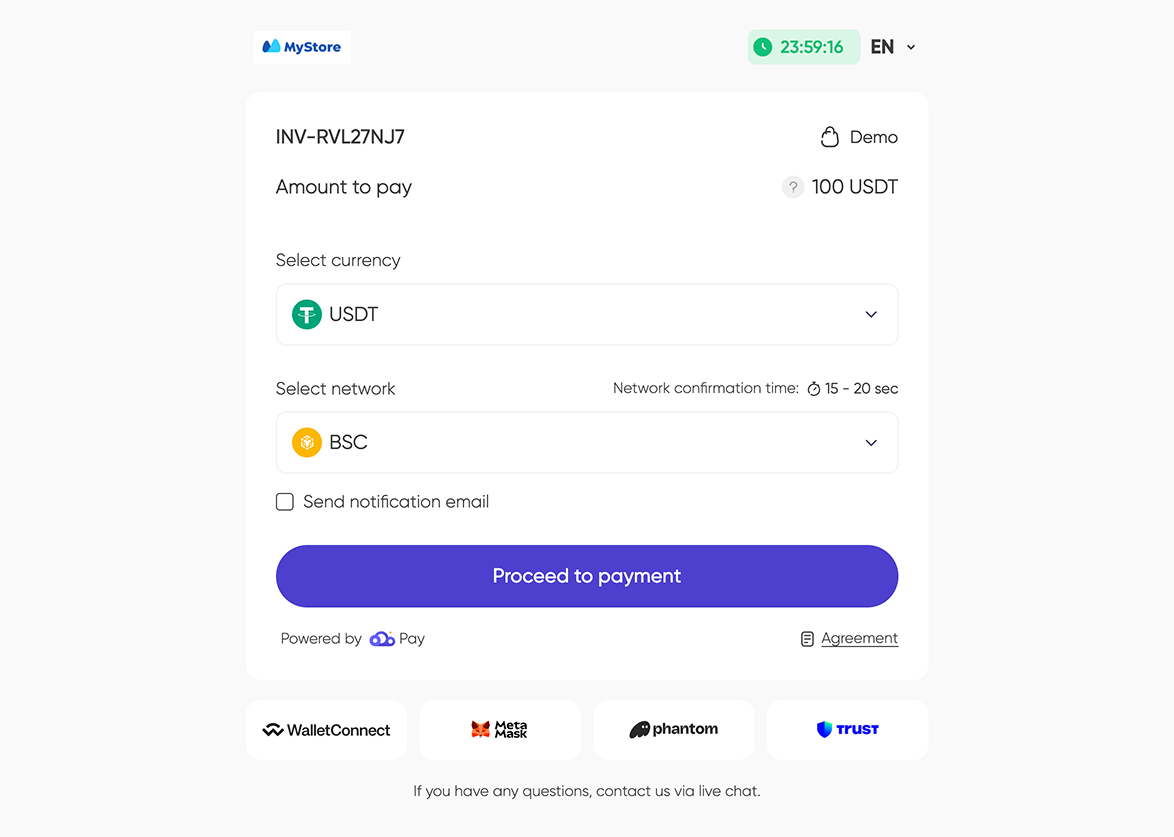
Task: Click the Tether USDT coin icon
Action: [306, 314]
